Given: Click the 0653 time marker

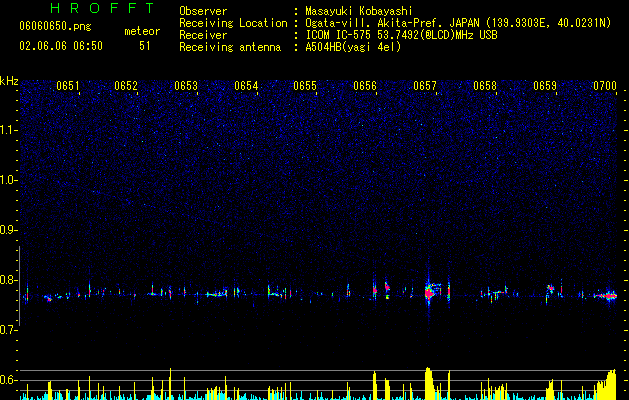Looking at the screenshot, I should coord(186,86).
